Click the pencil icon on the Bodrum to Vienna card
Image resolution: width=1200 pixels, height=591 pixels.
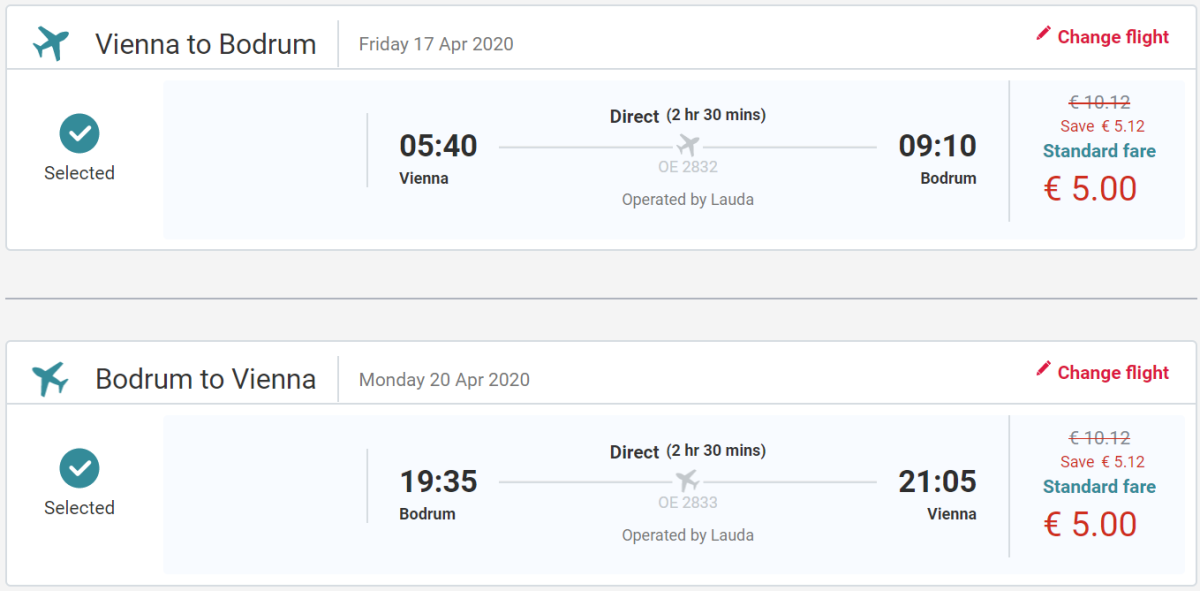(x=1043, y=370)
